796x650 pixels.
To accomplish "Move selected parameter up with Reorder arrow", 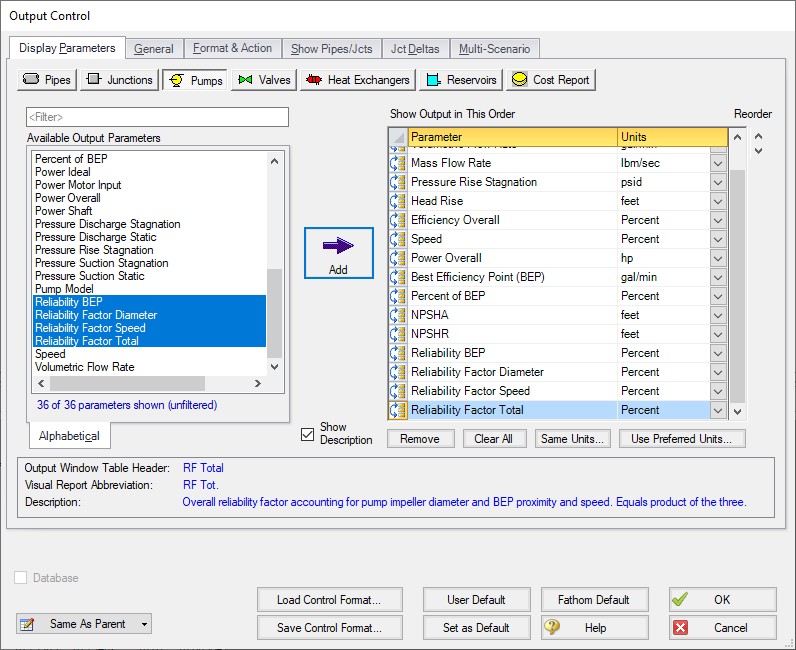I will [x=758, y=136].
